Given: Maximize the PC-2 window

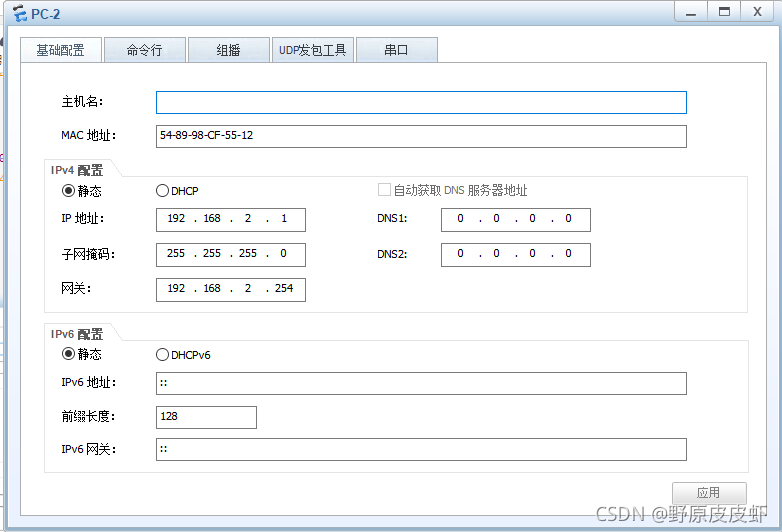Looking at the screenshot, I should coord(724,11).
